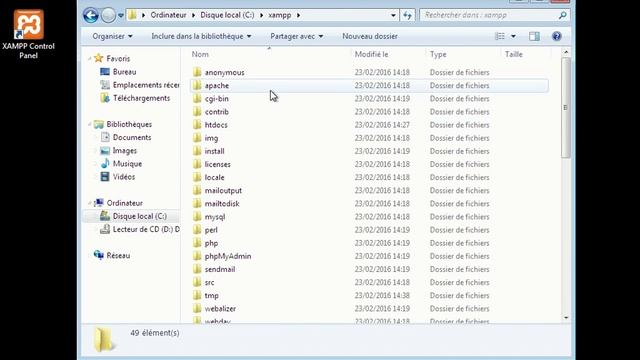Click xampp in the address breadcrumb

tap(280, 15)
